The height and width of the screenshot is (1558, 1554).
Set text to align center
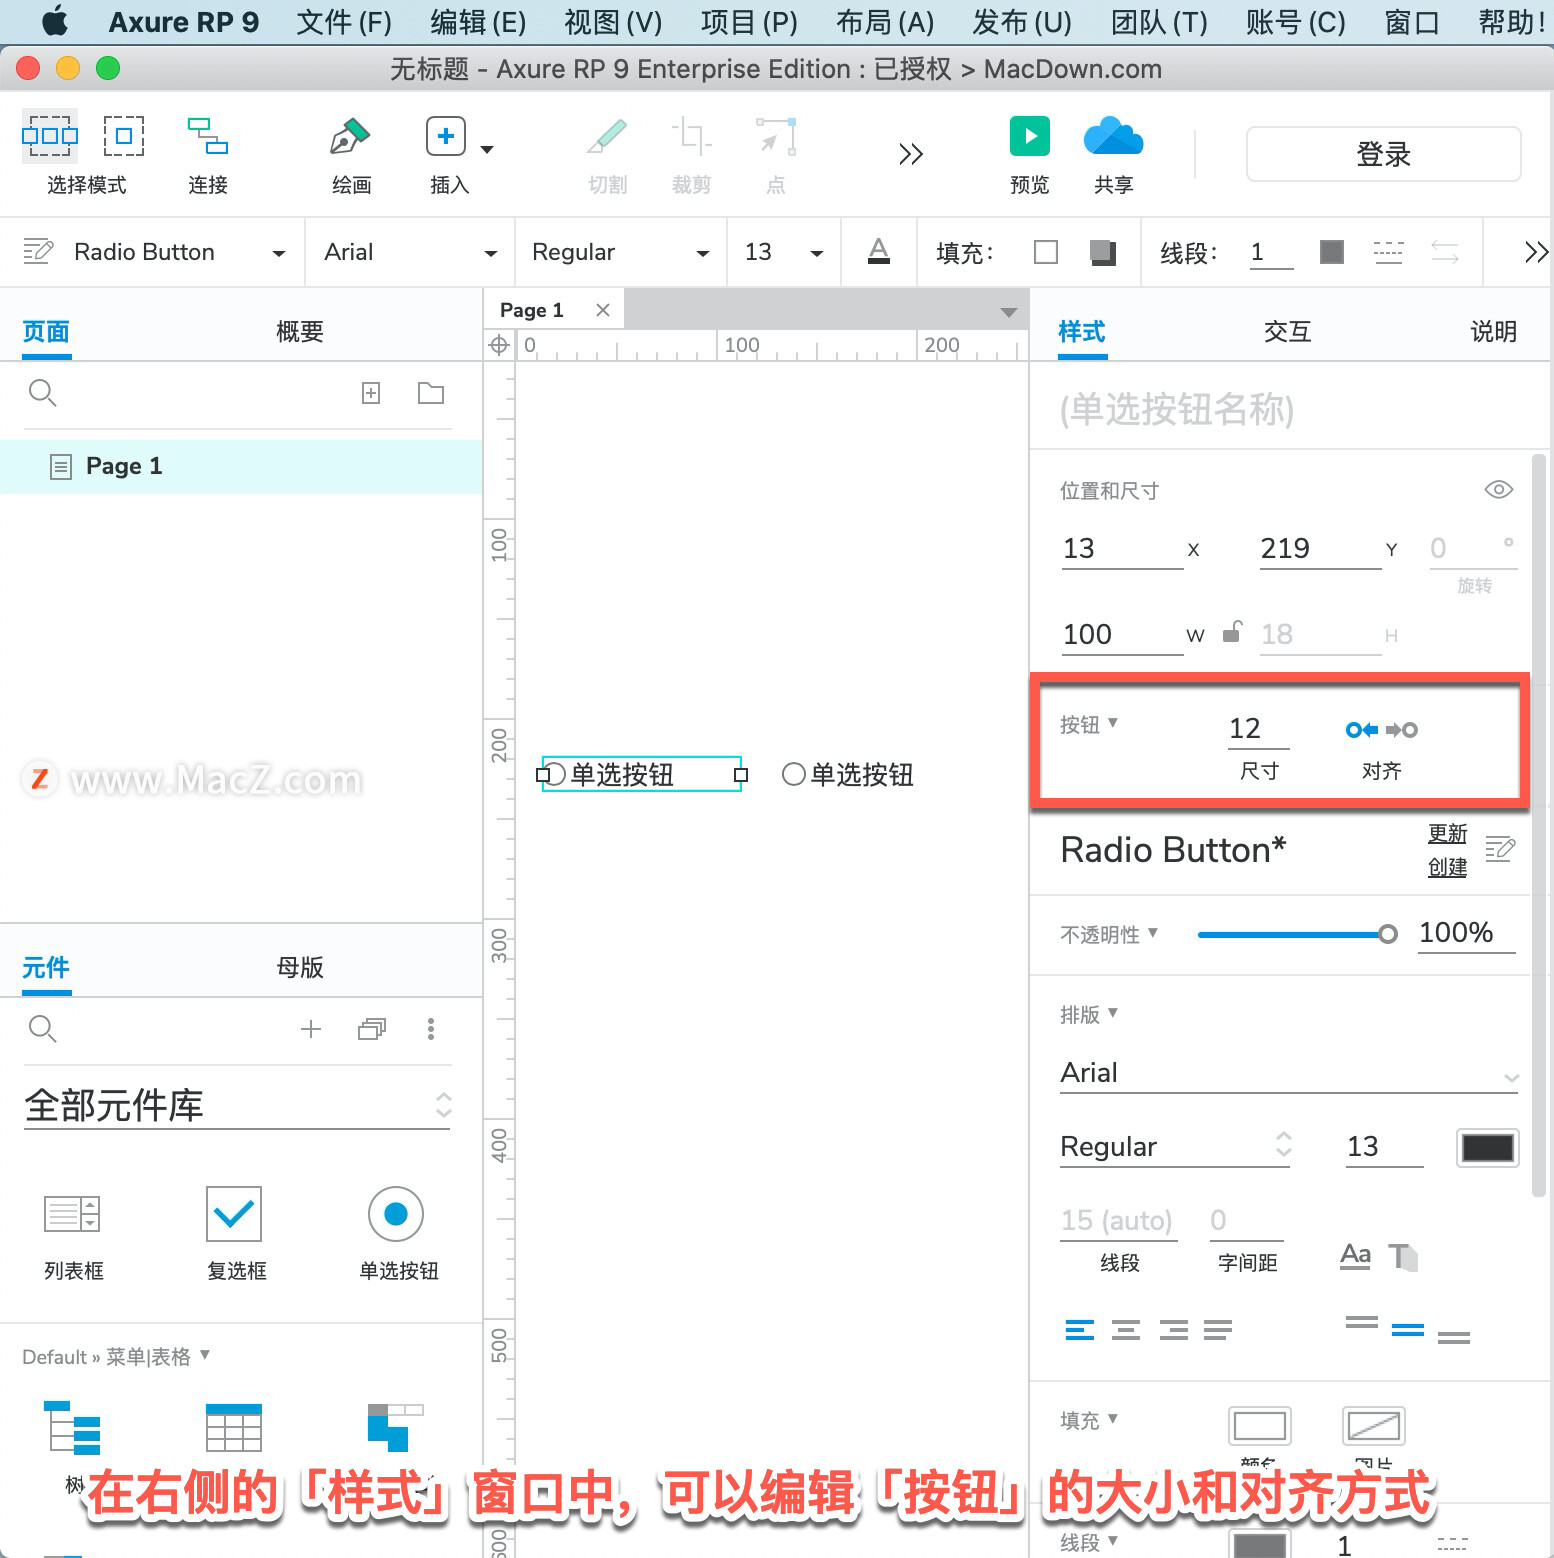[1126, 1330]
